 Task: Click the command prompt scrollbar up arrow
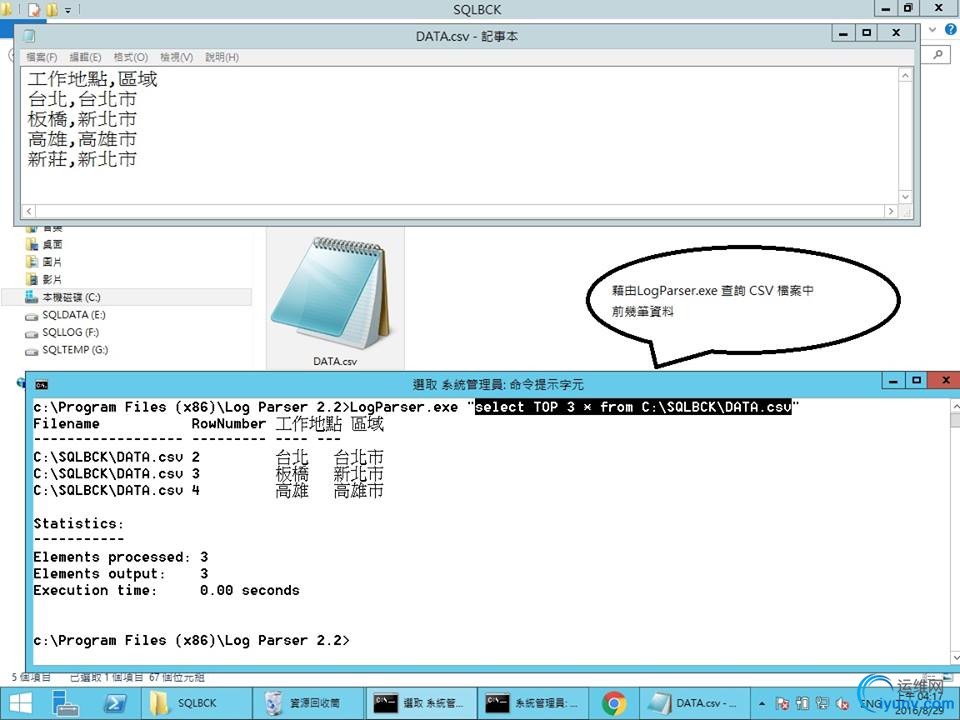(x=956, y=406)
